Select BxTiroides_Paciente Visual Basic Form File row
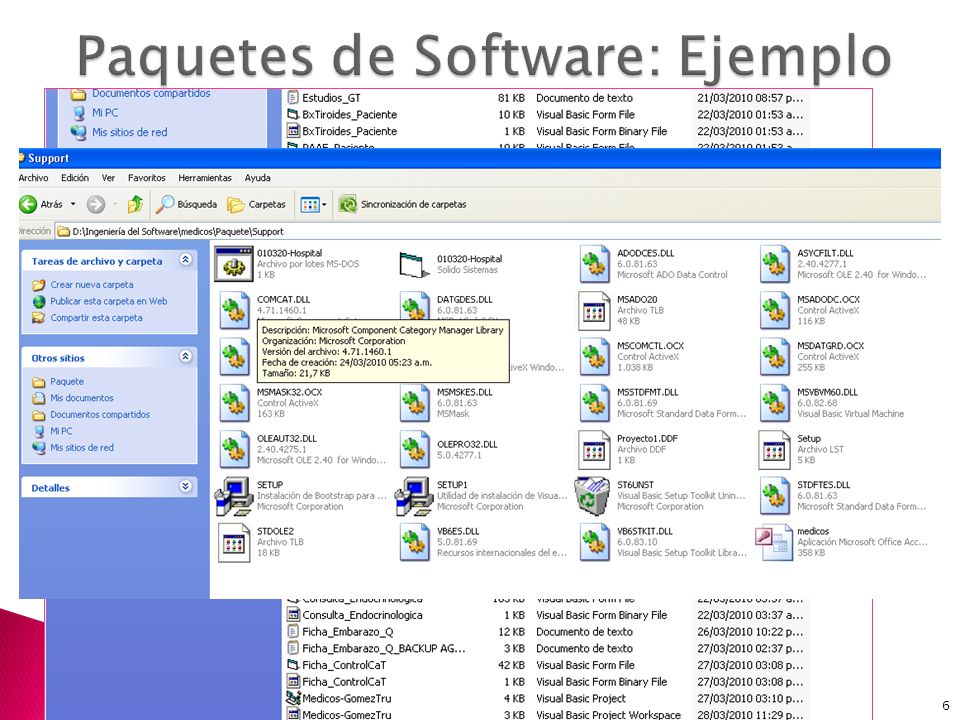 coord(545,114)
